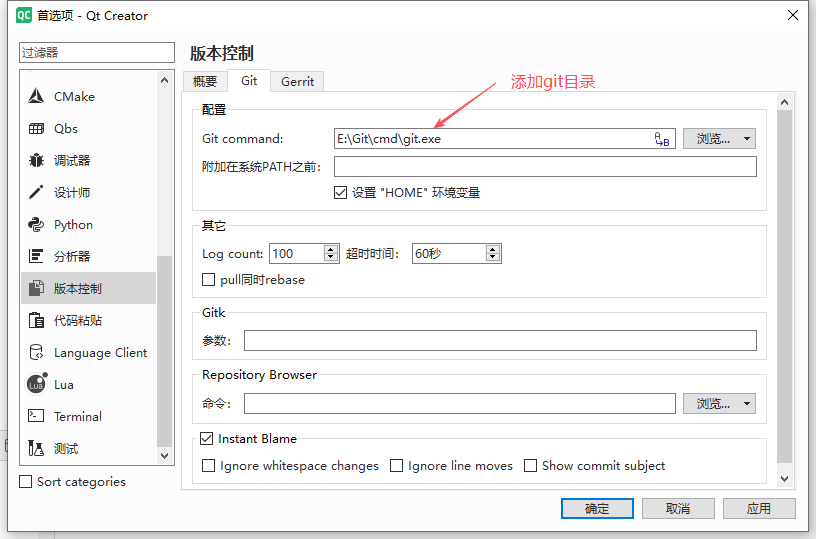Enable the pull with rebase checkbox

(x=208, y=280)
